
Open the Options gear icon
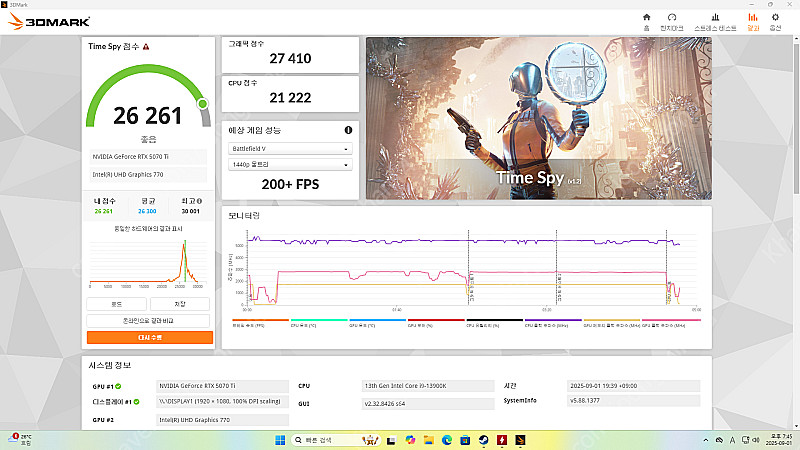coord(775,17)
